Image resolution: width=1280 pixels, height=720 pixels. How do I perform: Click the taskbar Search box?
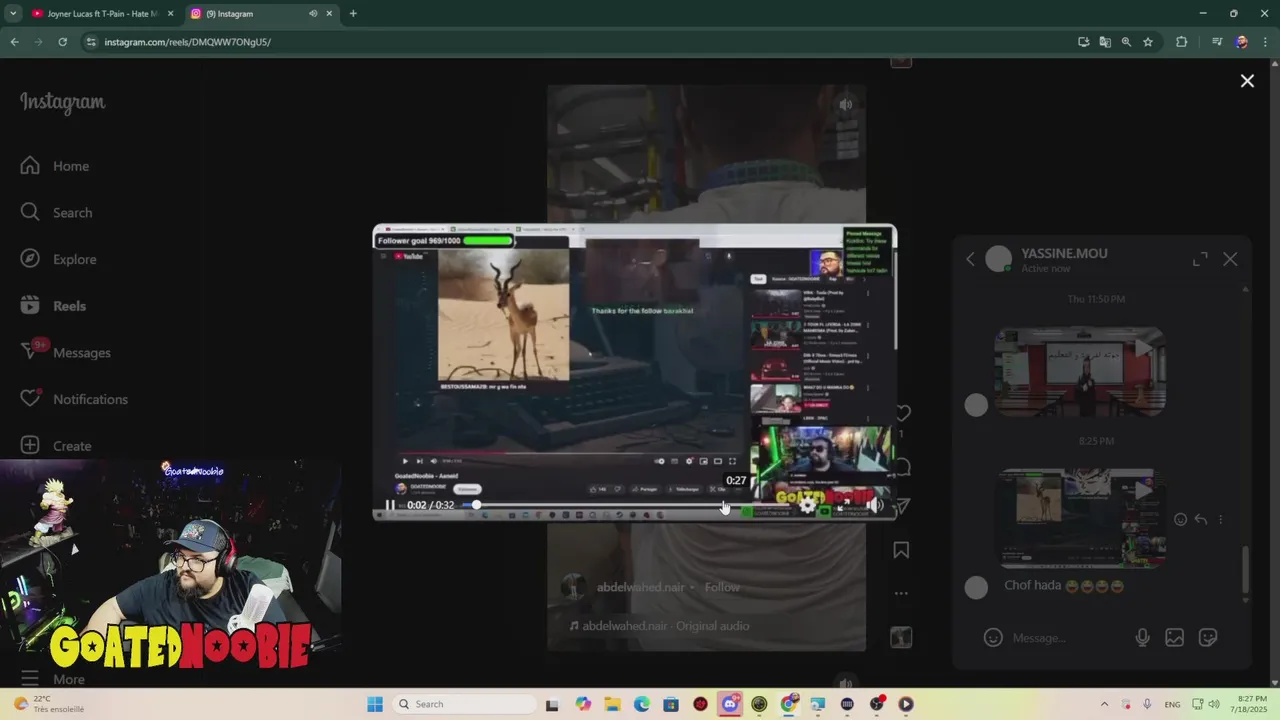463,704
